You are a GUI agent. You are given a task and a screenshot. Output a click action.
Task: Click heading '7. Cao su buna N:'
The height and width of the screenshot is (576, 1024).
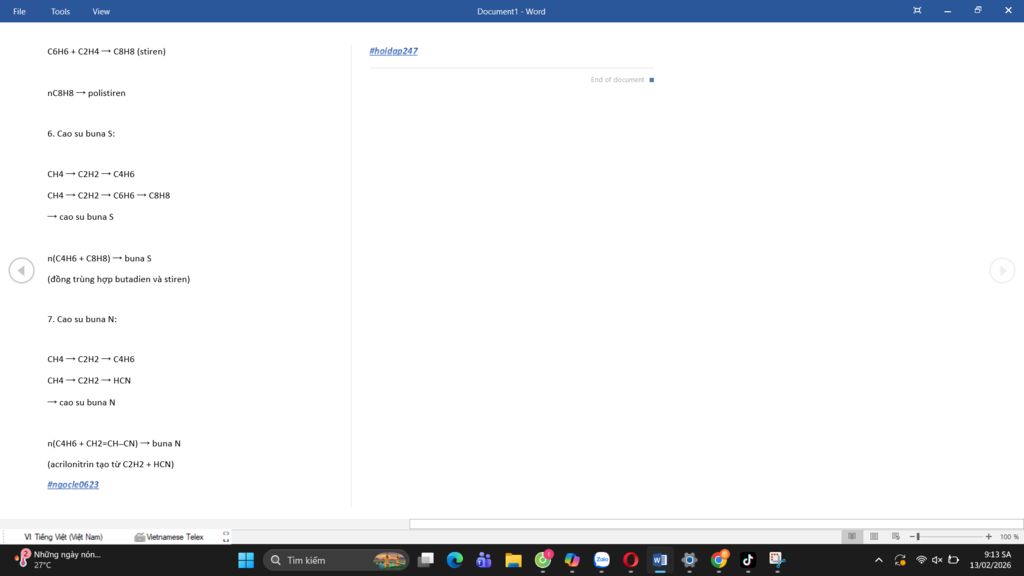tap(82, 319)
